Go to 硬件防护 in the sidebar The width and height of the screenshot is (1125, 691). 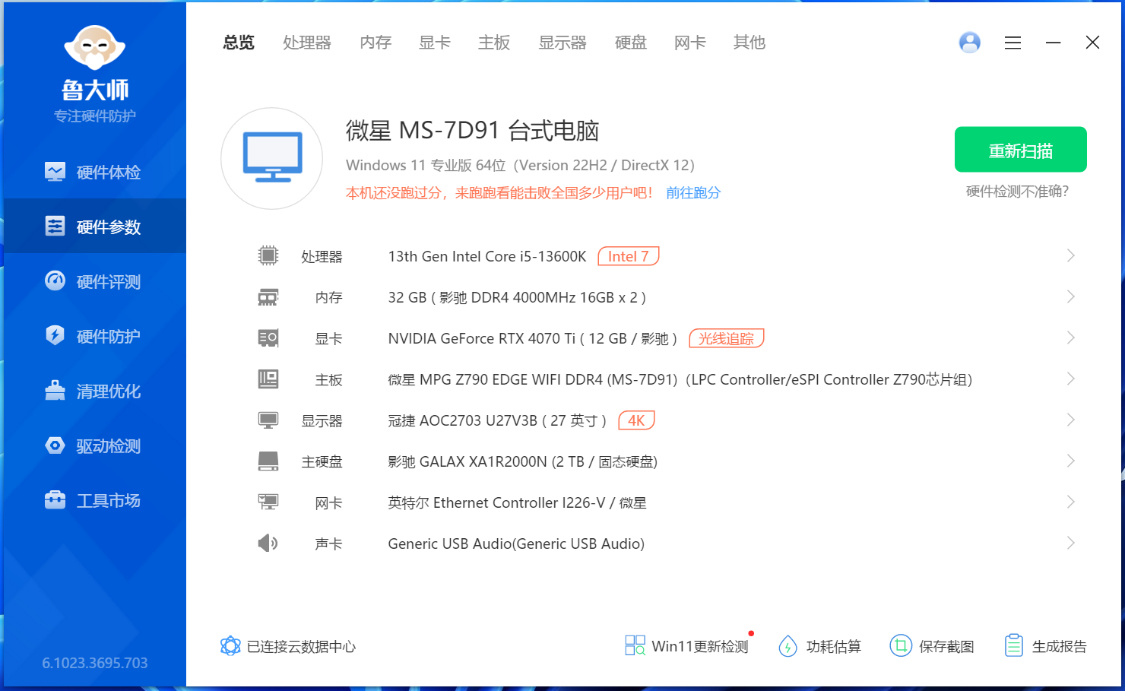pyautogui.click(x=95, y=336)
